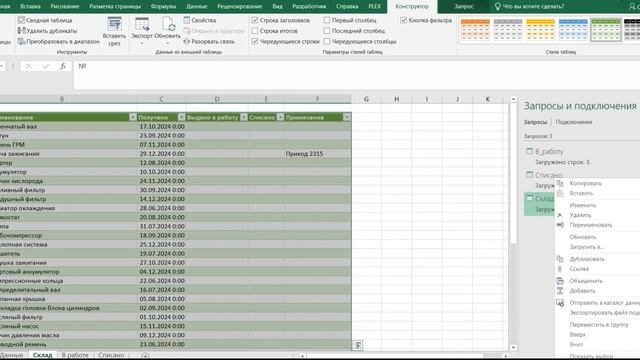640x360 pixels.
Task: Click Преобразовать в диапазон
Action: tap(58, 41)
